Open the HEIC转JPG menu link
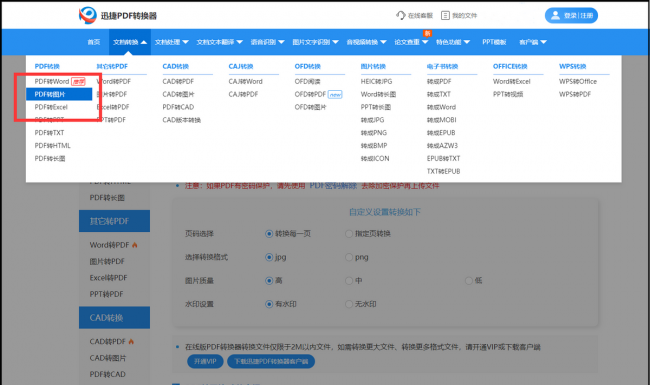 tap(376, 82)
